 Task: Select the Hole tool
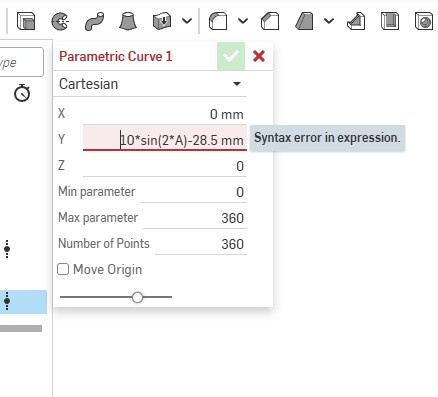(x=424, y=21)
